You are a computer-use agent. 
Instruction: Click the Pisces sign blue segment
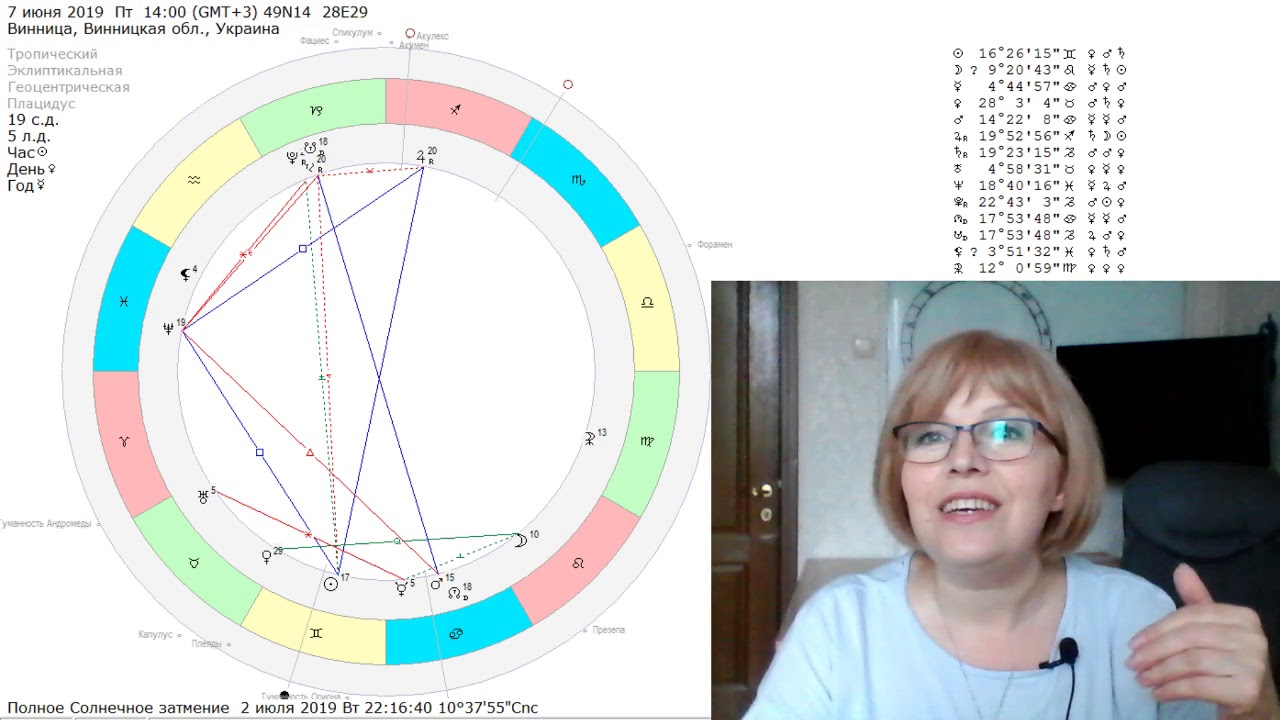click(x=124, y=301)
